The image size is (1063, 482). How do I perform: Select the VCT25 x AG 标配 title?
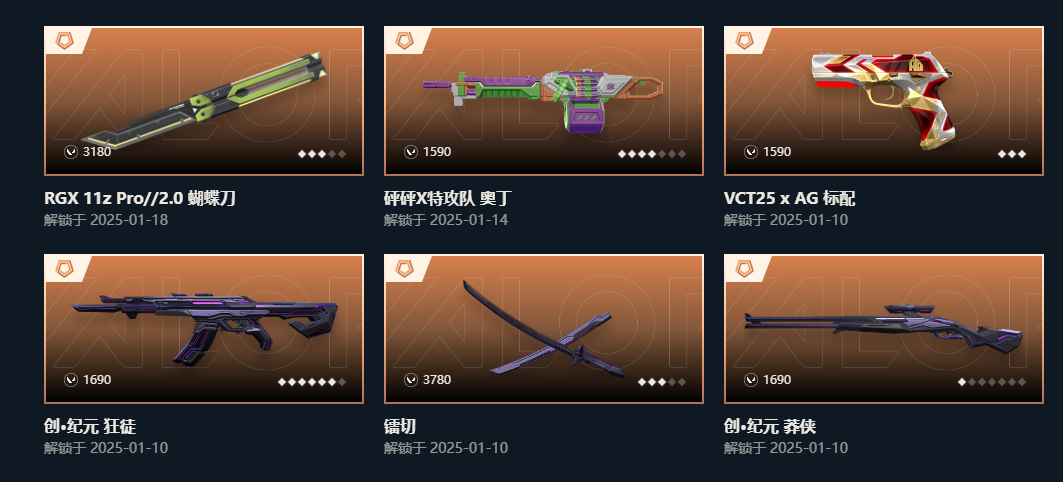tap(790, 199)
